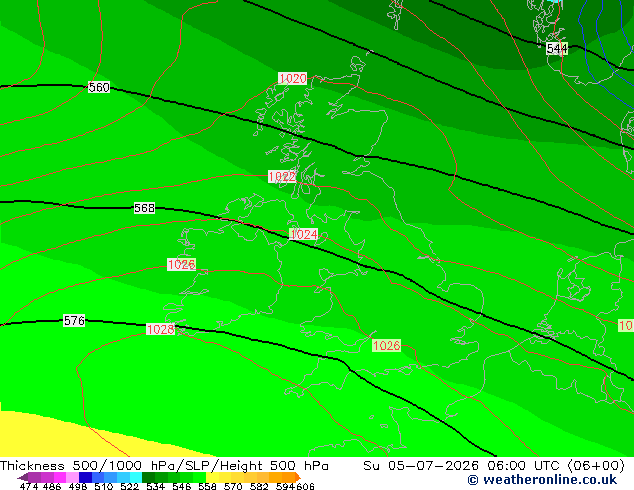Click the 560 height contour label
The width and height of the screenshot is (634, 490).
pyautogui.click(x=99, y=87)
